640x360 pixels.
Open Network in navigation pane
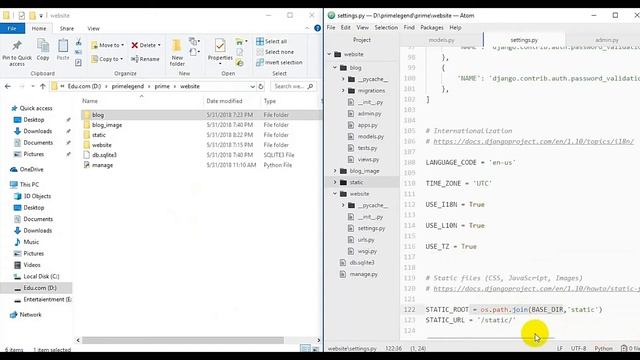pos(30,315)
